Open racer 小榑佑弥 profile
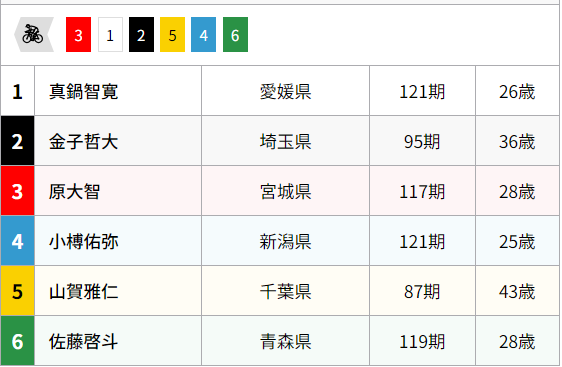The image size is (562, 367). (84, 241)
